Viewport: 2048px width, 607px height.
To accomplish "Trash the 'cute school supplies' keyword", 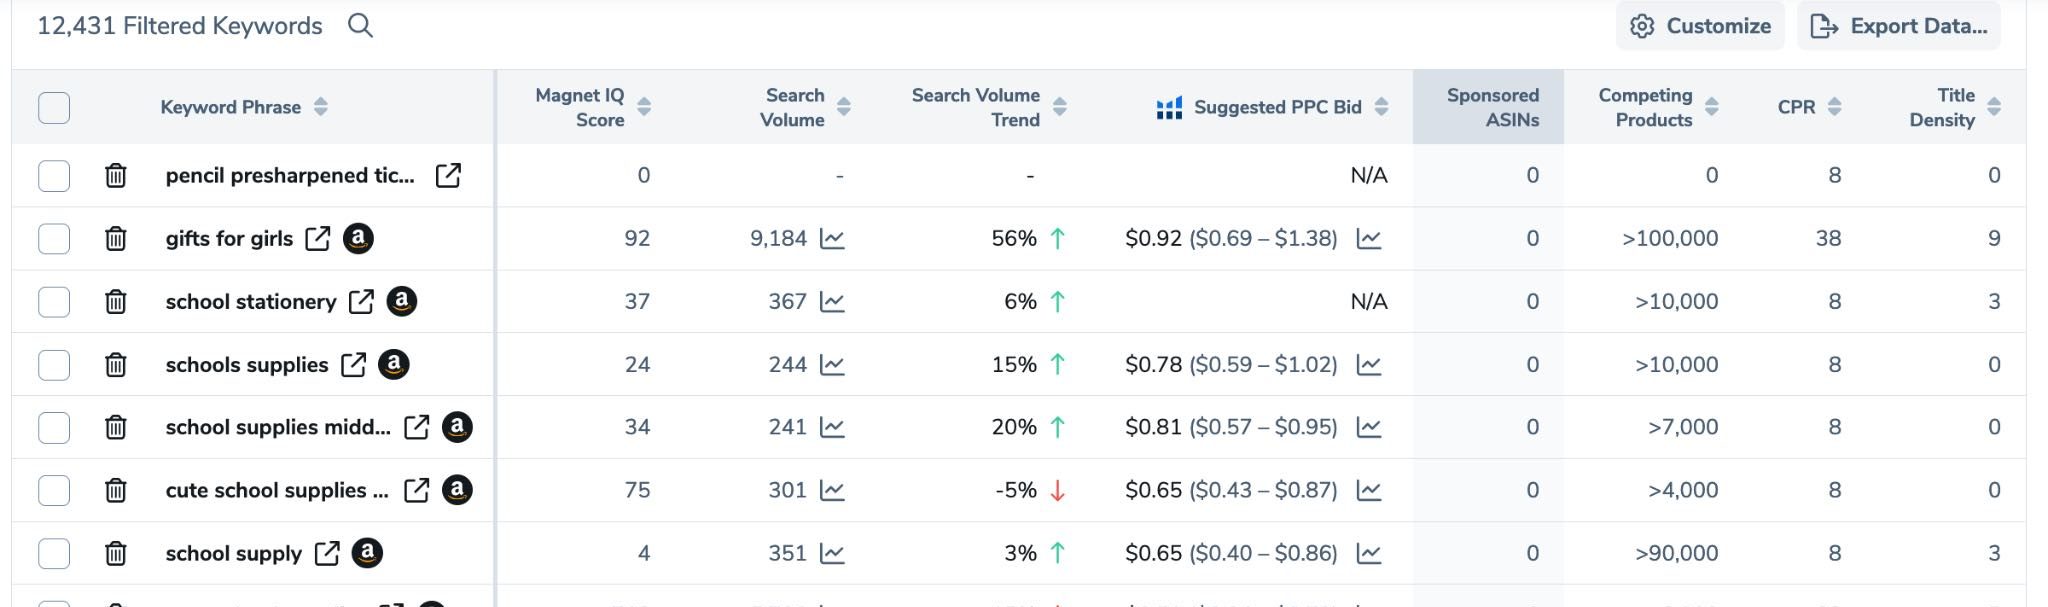I will point(116,491).
